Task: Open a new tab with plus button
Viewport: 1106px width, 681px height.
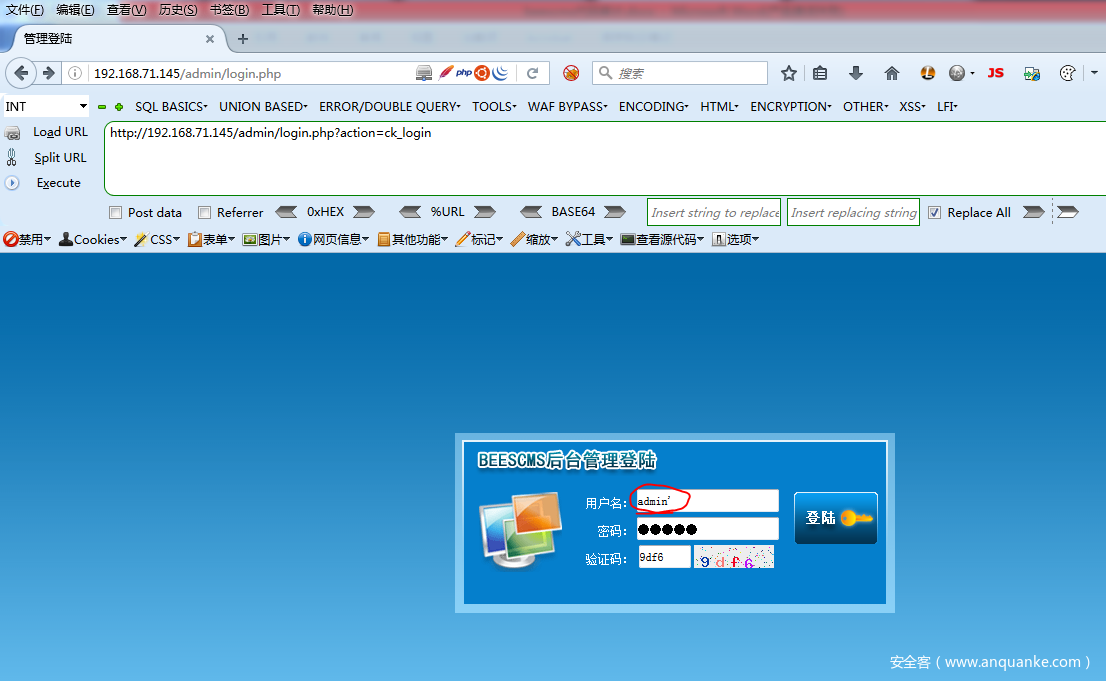Action: pyautogui.click(x=243, y=39)
